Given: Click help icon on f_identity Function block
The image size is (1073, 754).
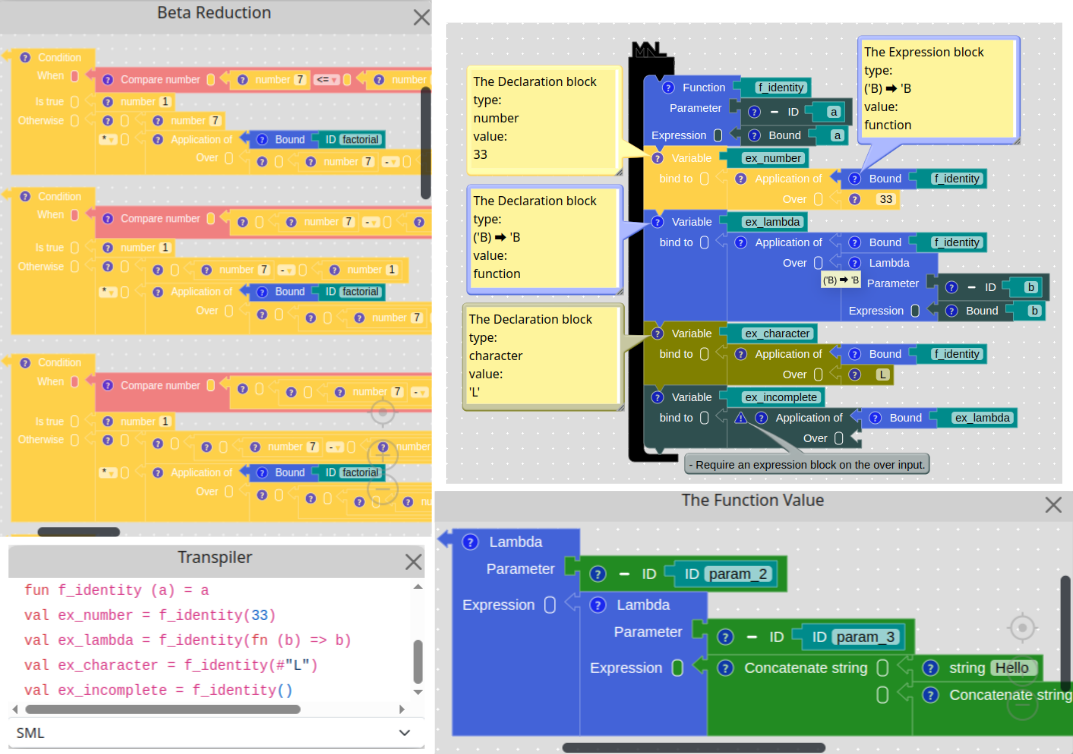Looking at the screenshot, I should pos(662,88).
